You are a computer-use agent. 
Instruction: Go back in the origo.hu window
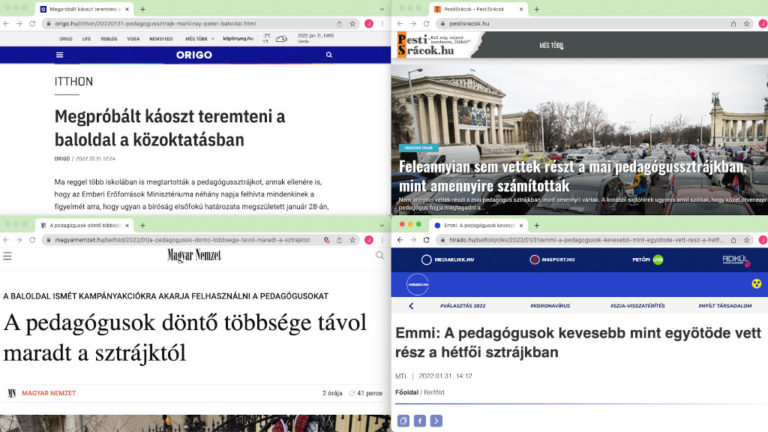[6, 24]
